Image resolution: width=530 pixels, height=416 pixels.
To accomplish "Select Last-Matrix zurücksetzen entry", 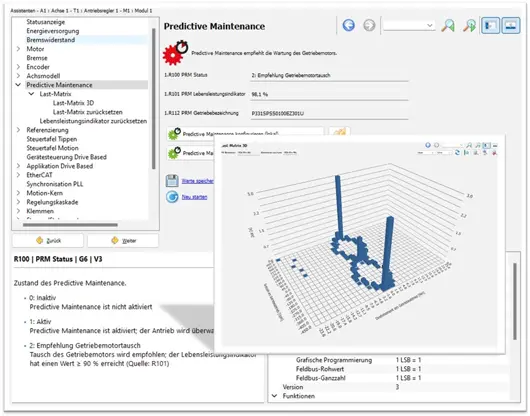I will [88, 112].
